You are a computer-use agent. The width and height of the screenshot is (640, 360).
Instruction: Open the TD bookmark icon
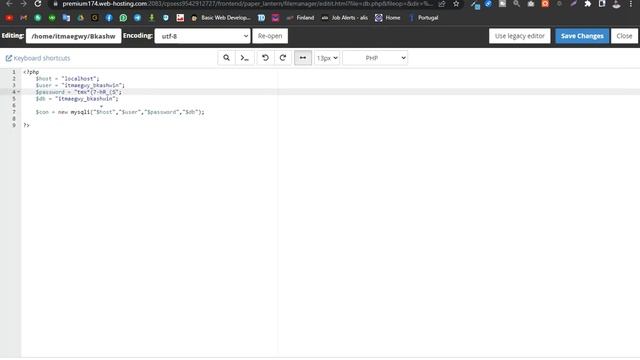[262, 18]
